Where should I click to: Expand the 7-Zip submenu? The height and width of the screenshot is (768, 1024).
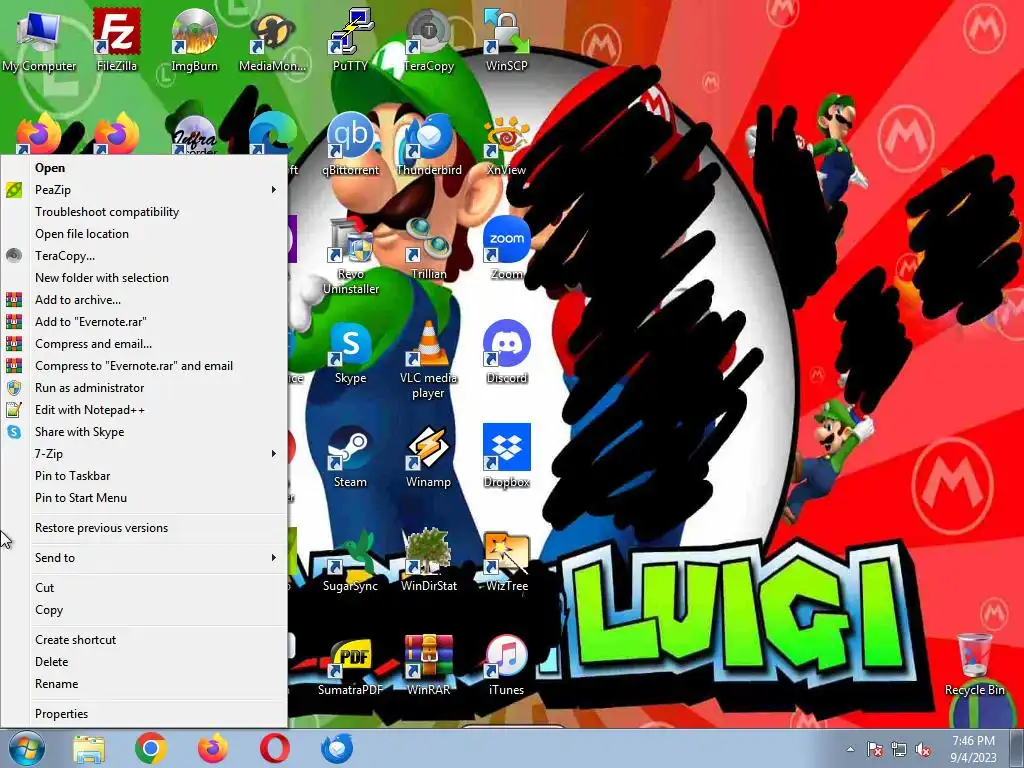tap(144, 454)
